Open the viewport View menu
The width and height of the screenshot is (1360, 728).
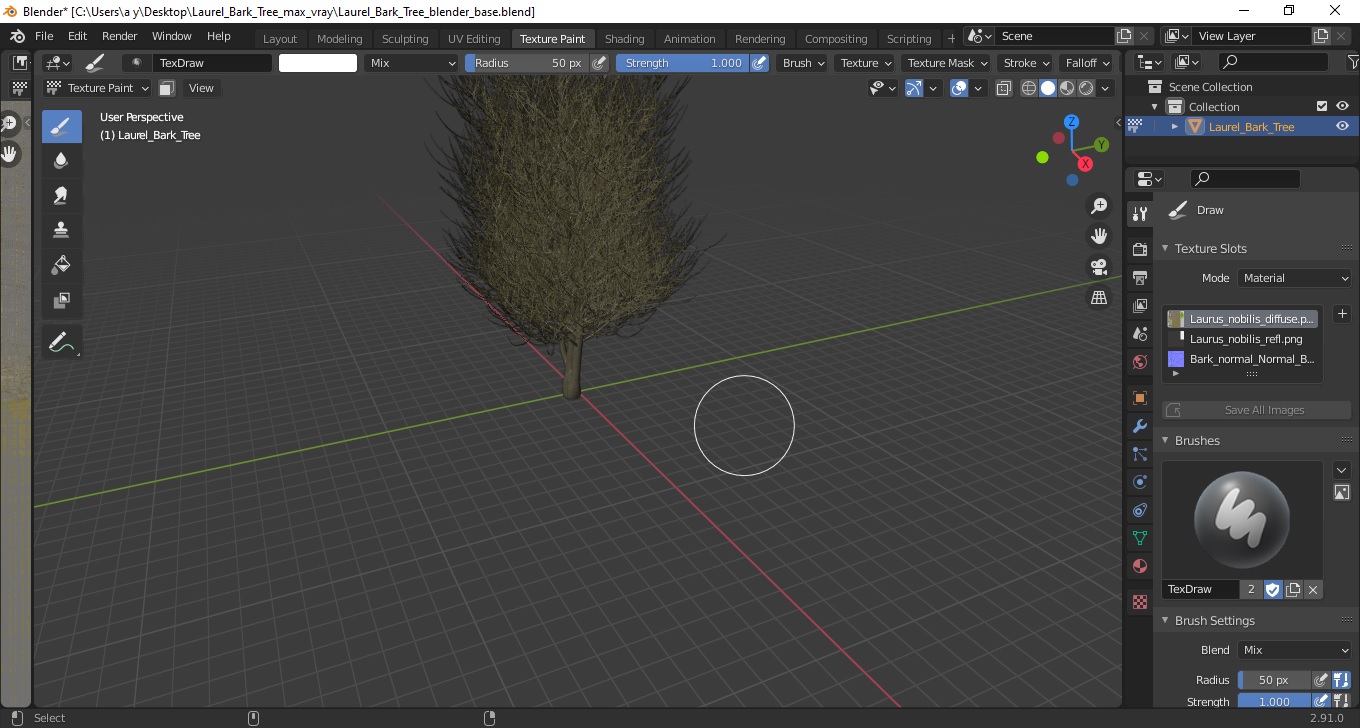pyautogui.click(x=201, y=88)
